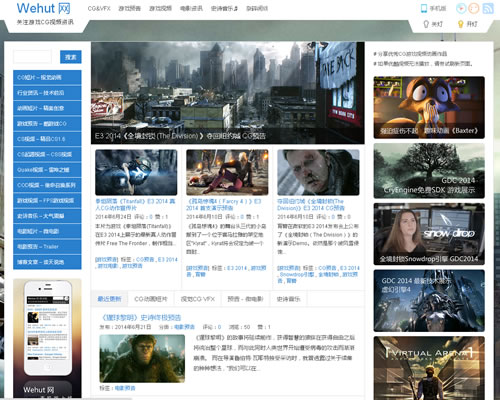Click the pink round social icon in header

pos(461,8)
